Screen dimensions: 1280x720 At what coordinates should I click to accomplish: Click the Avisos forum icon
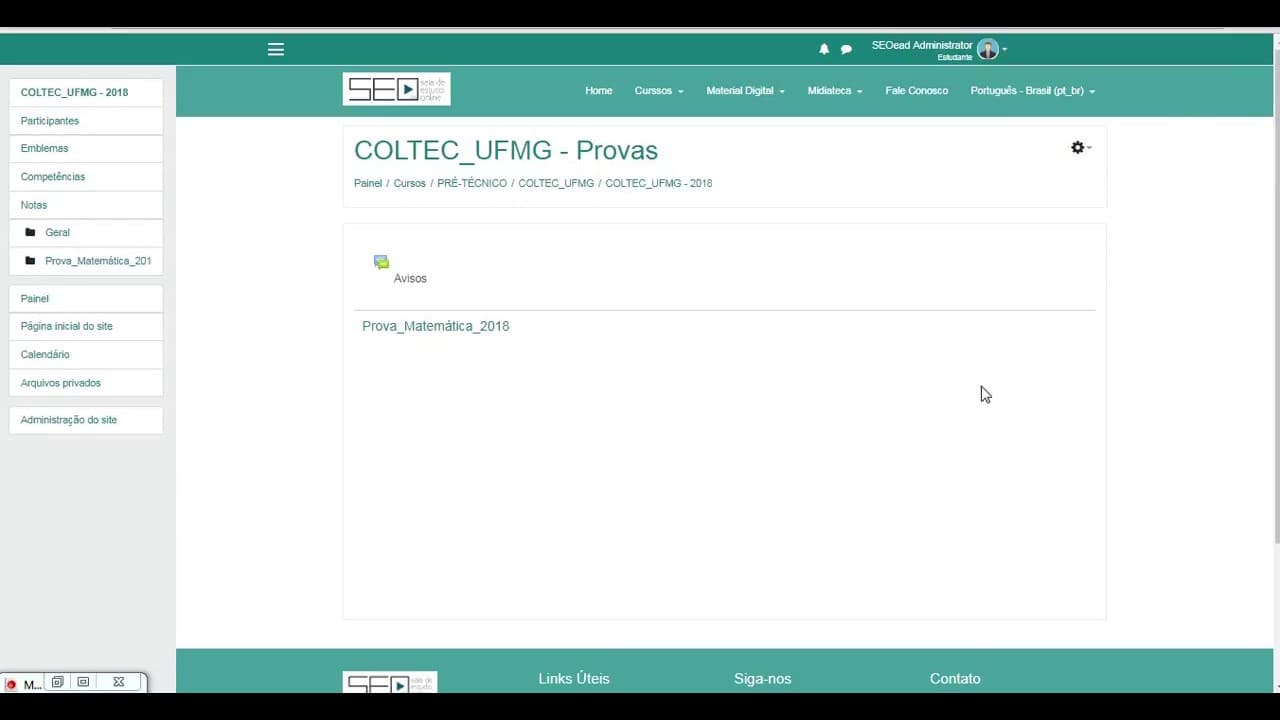[x=381, y=262]
